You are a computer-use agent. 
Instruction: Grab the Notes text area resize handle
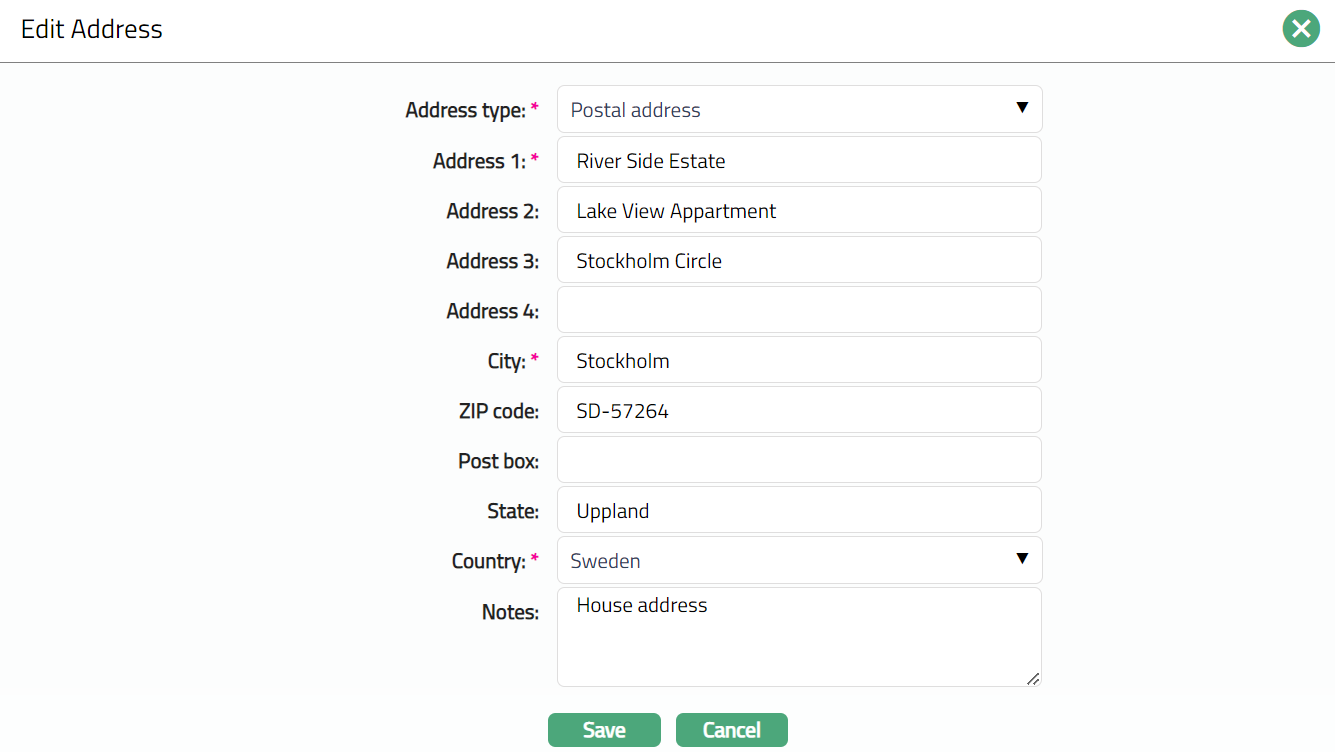pos(1033,679)
